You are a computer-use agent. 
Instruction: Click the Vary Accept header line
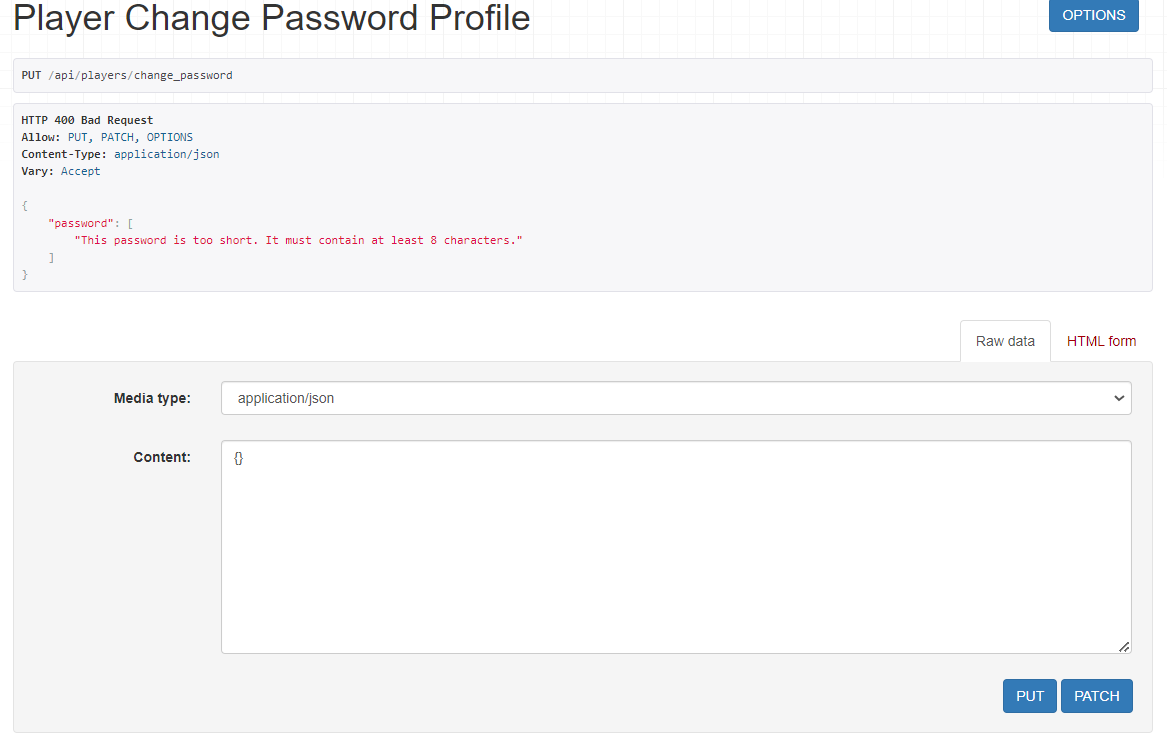61,171
